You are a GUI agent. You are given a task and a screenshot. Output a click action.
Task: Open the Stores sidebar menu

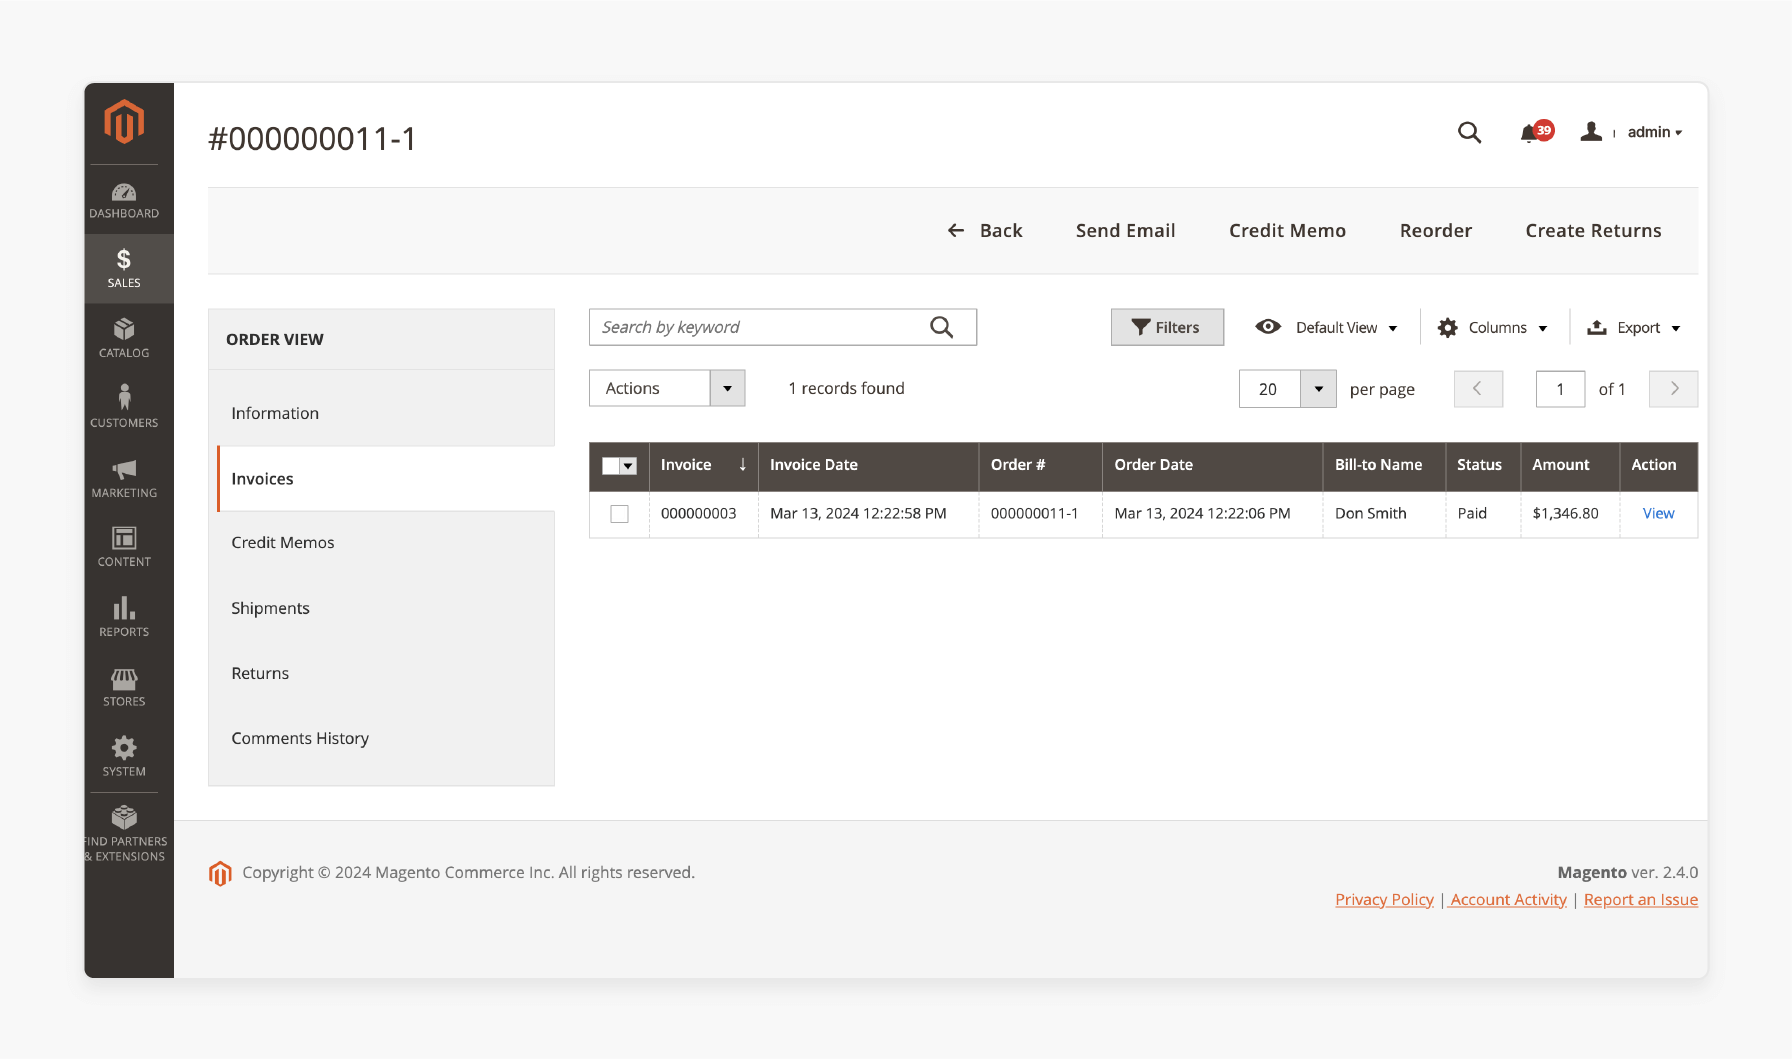pyautogui.click(x=124, y=688)
